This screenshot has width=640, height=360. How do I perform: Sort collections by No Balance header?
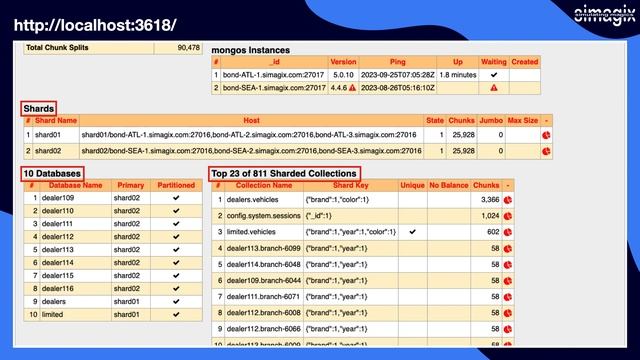click(449, 185)
